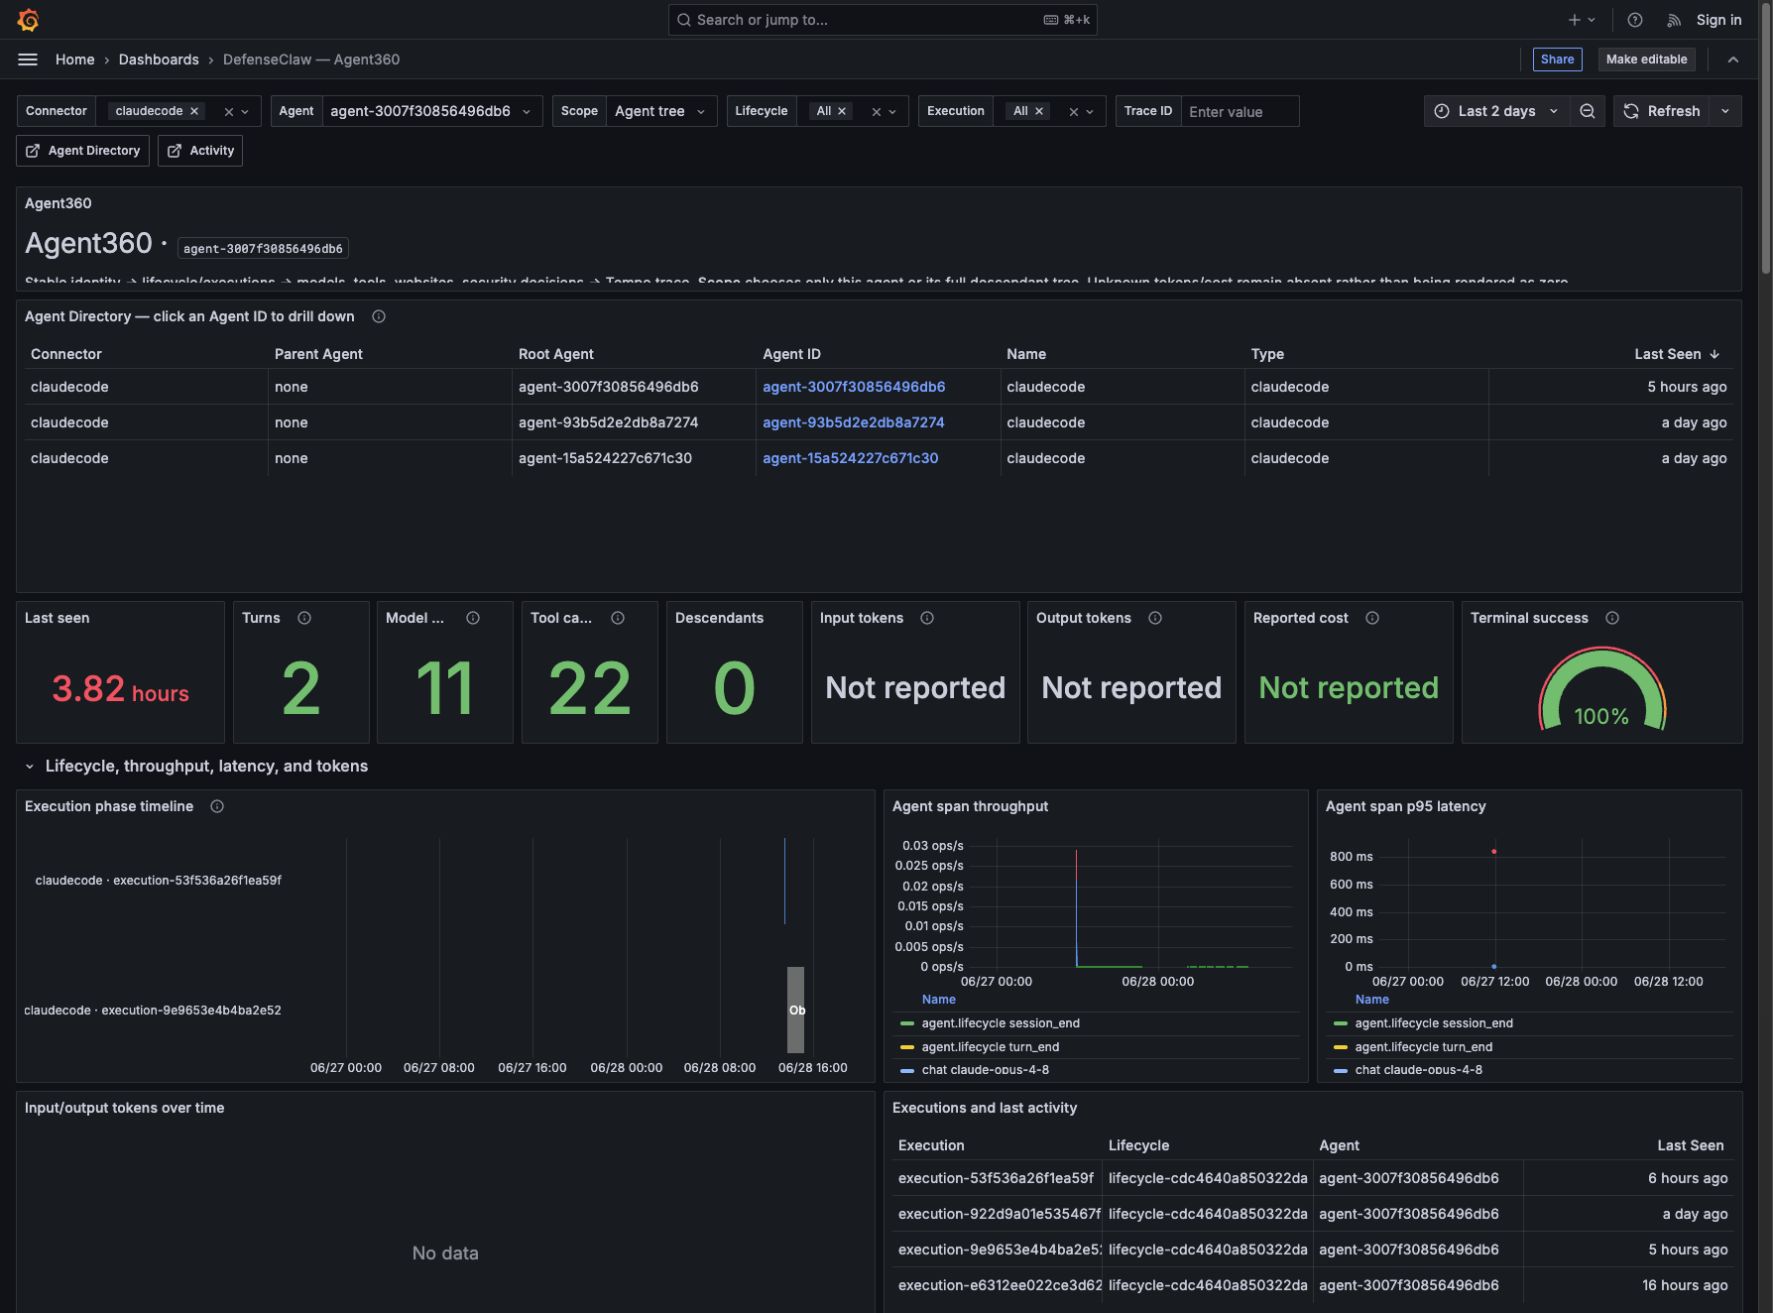Viewport: 1773px width, 1313px height.
Task: Clear all Execution filter values
Action: click(x=1073, y=112)
